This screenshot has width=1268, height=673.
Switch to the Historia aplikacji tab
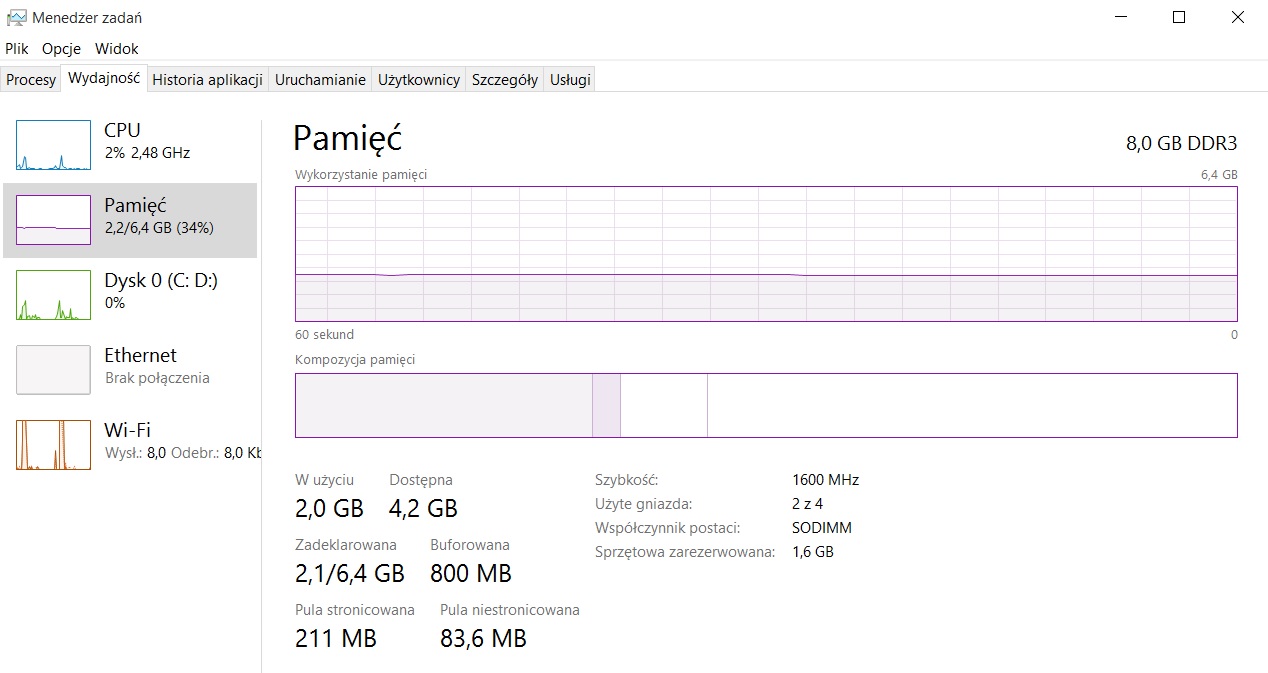pyautogui.click(x=207, y=80)
